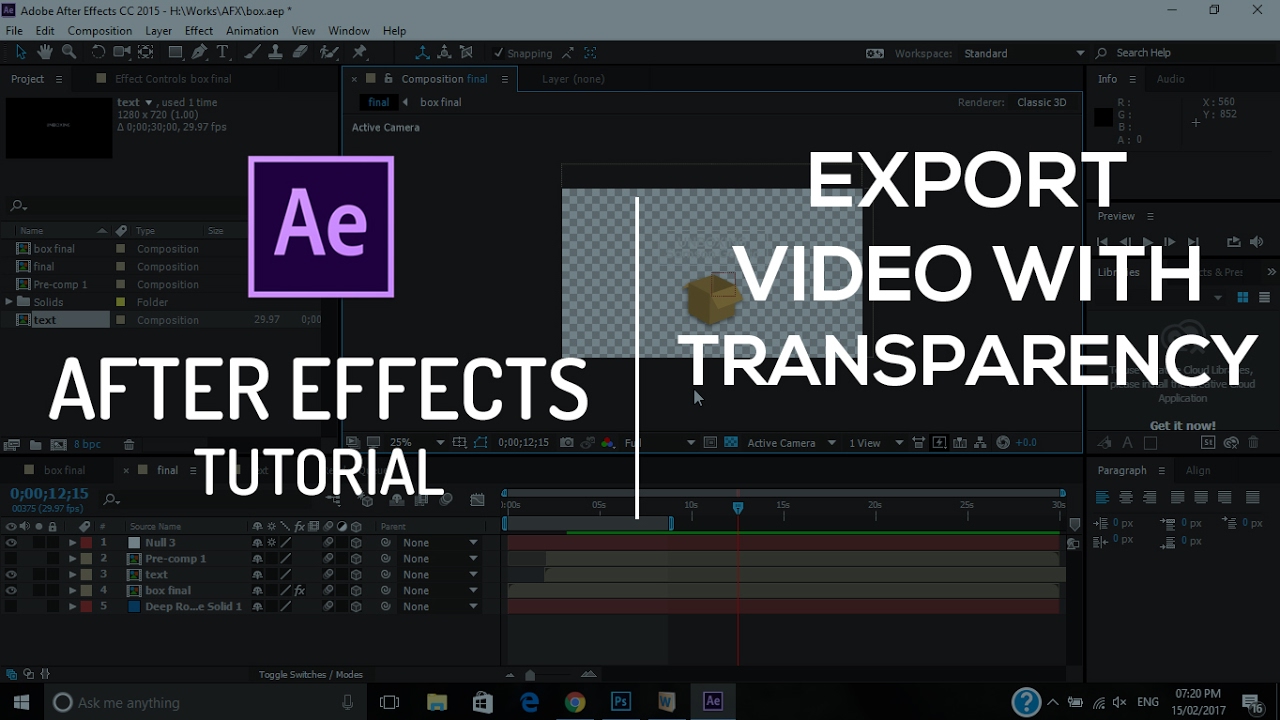Open the 25% magnification dropdown

click(x=417, y=442)
